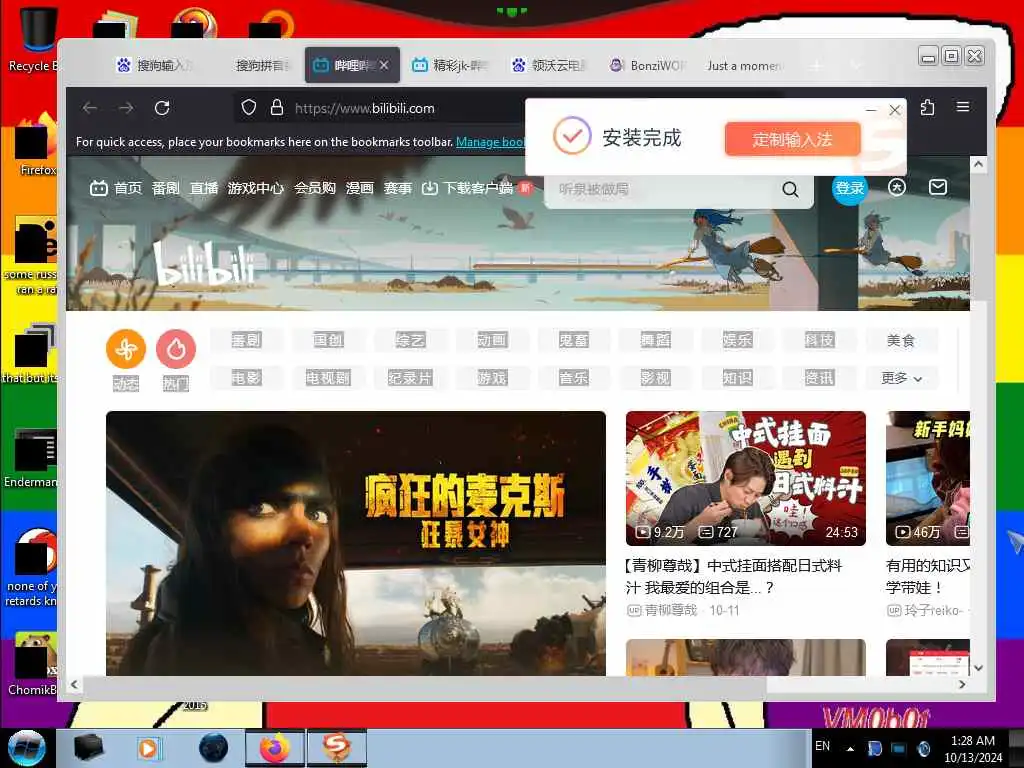1024x768 pixels.
Task: Open the Manage bookmarks link
Action: [490, 142]
